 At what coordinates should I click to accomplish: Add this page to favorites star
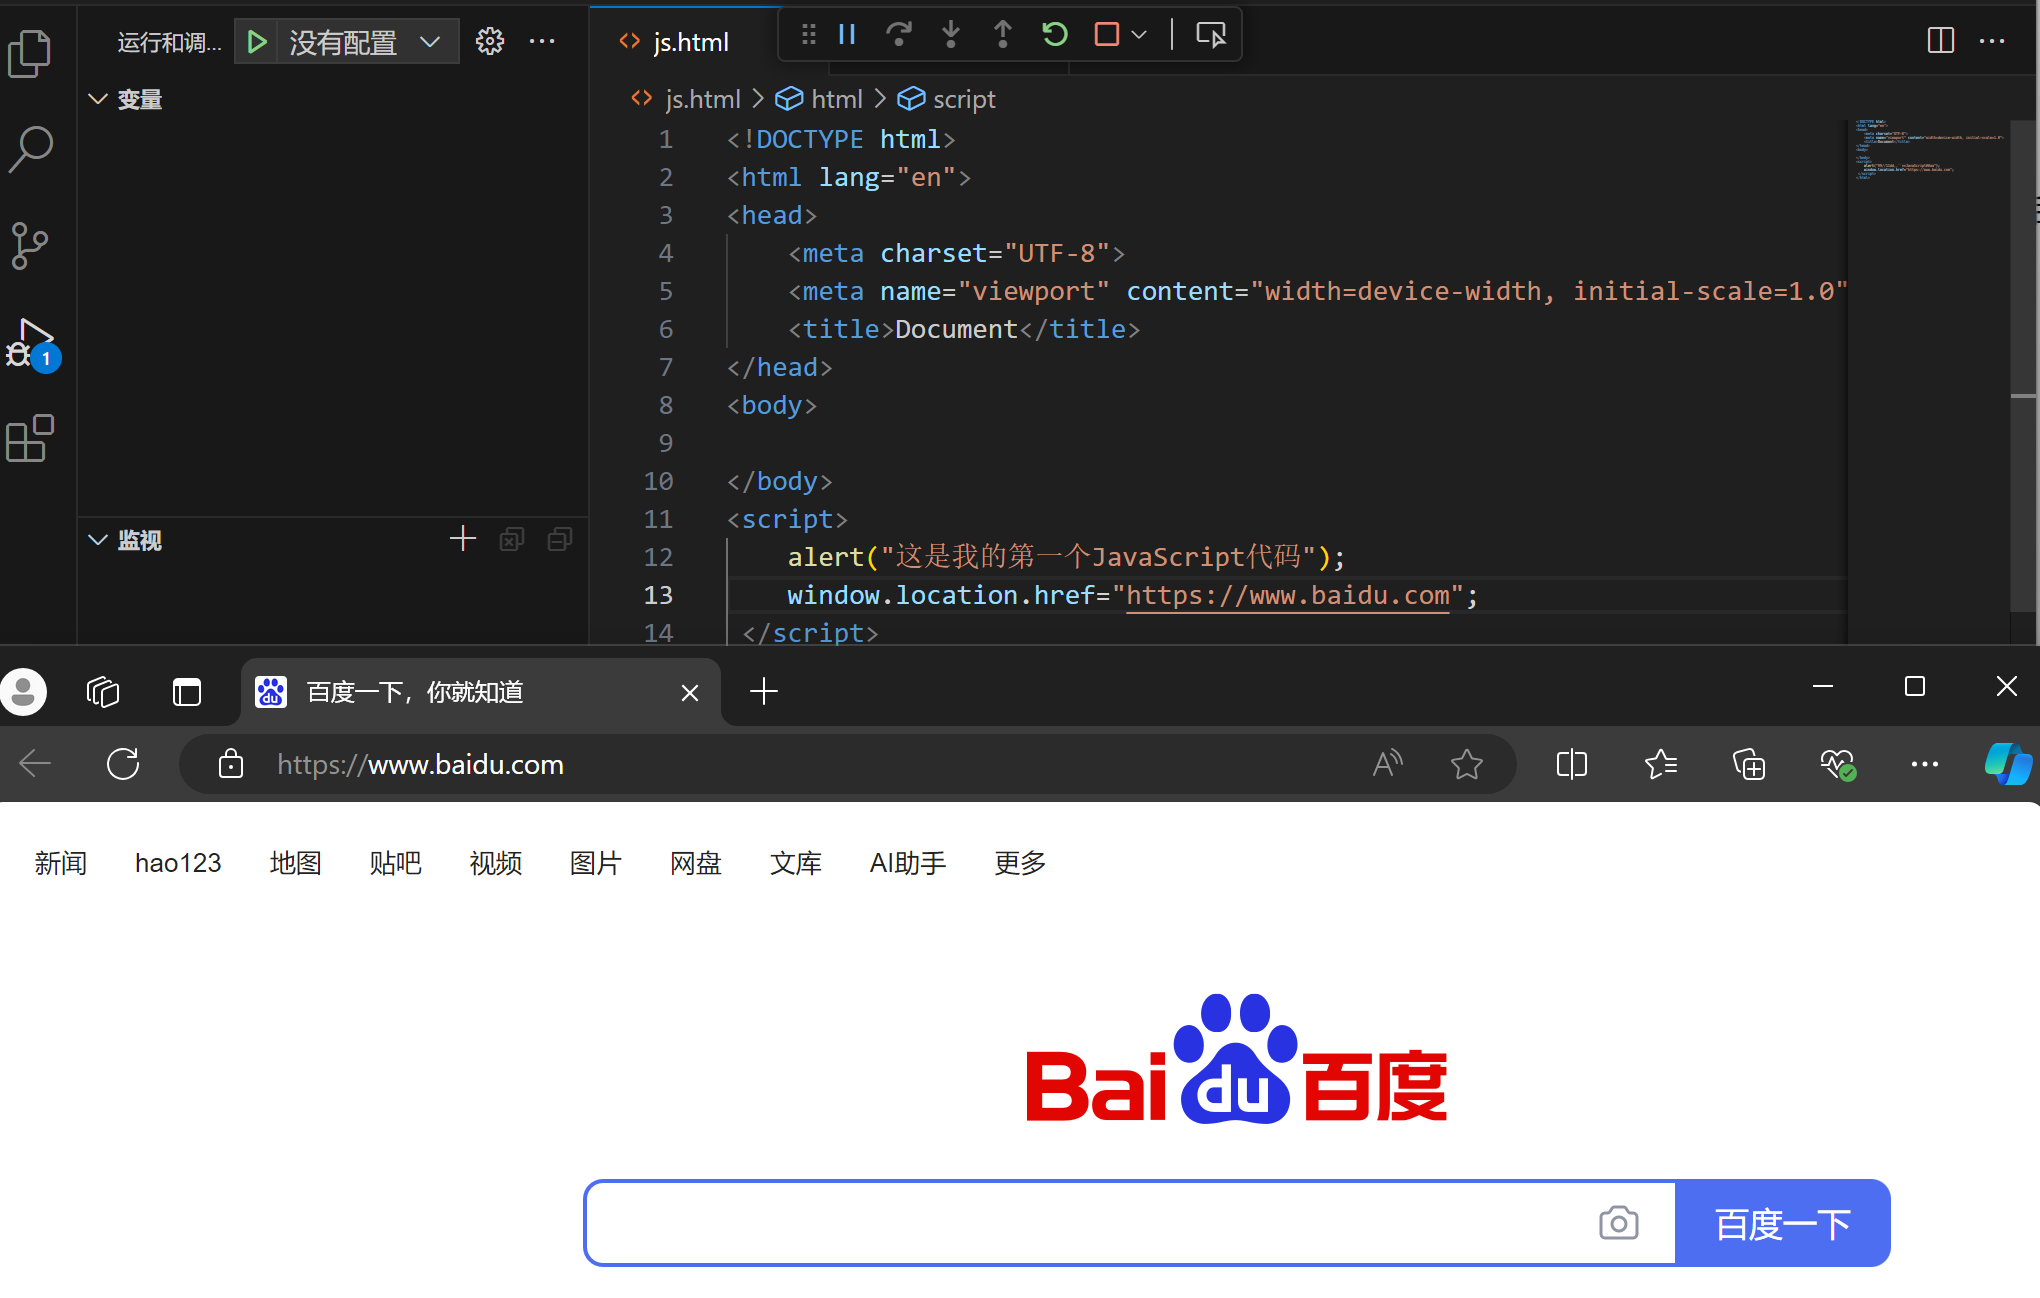[1467, 764]
